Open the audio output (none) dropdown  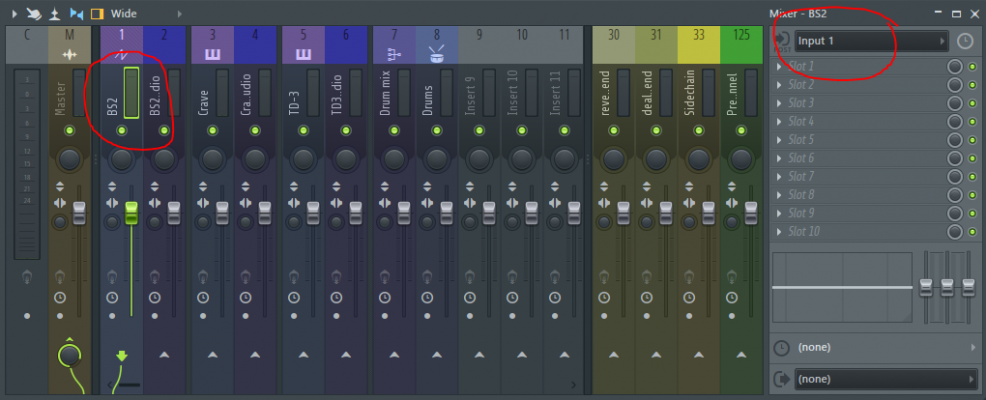[x=885, y=379]
